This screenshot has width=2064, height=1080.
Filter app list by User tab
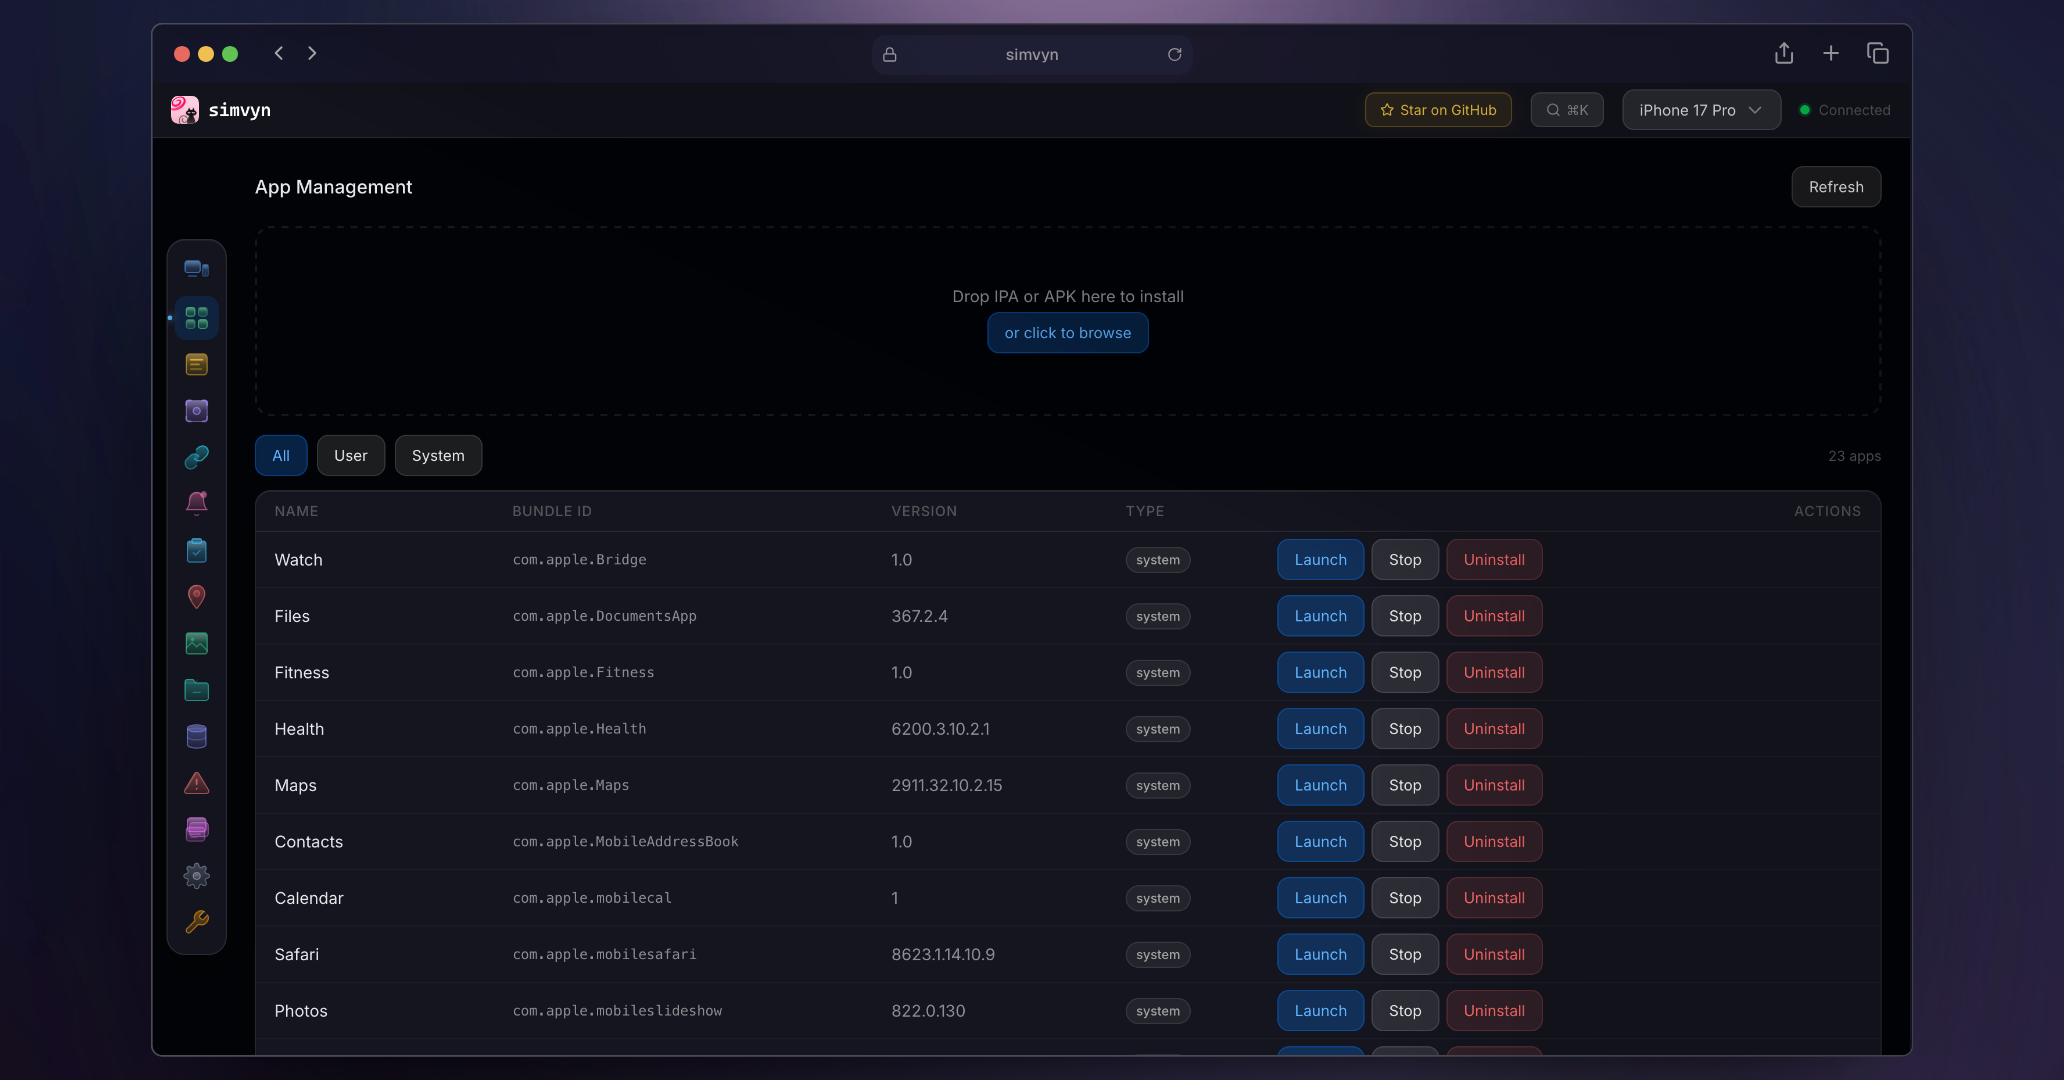350,456
